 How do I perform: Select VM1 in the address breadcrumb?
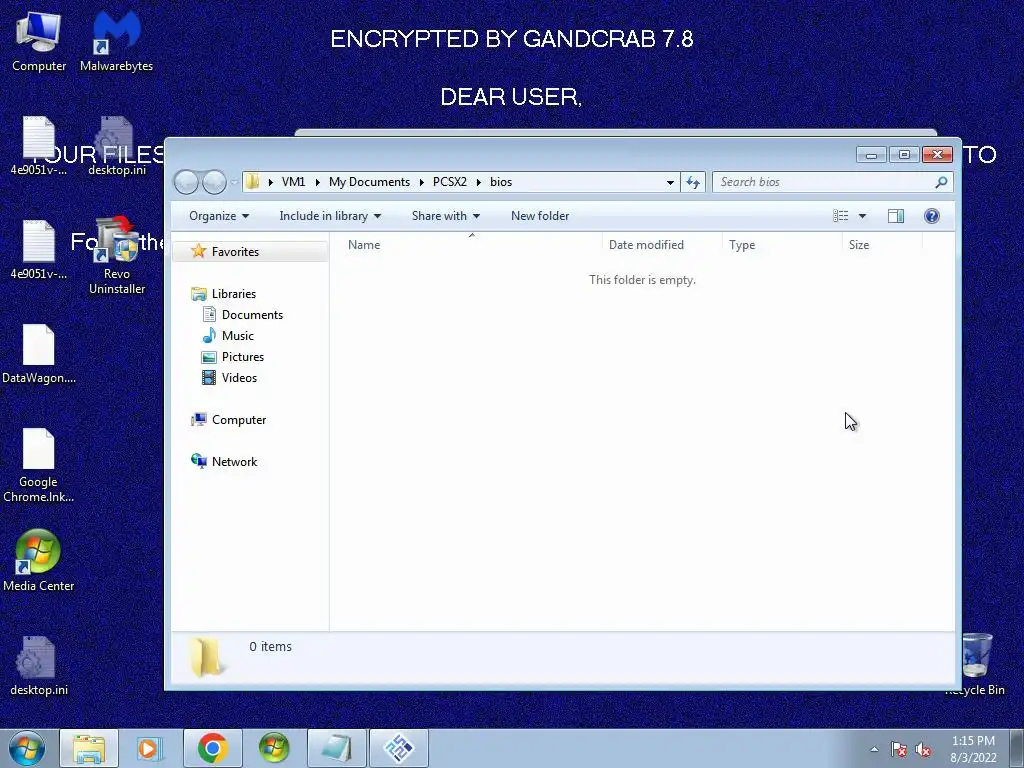293,182
